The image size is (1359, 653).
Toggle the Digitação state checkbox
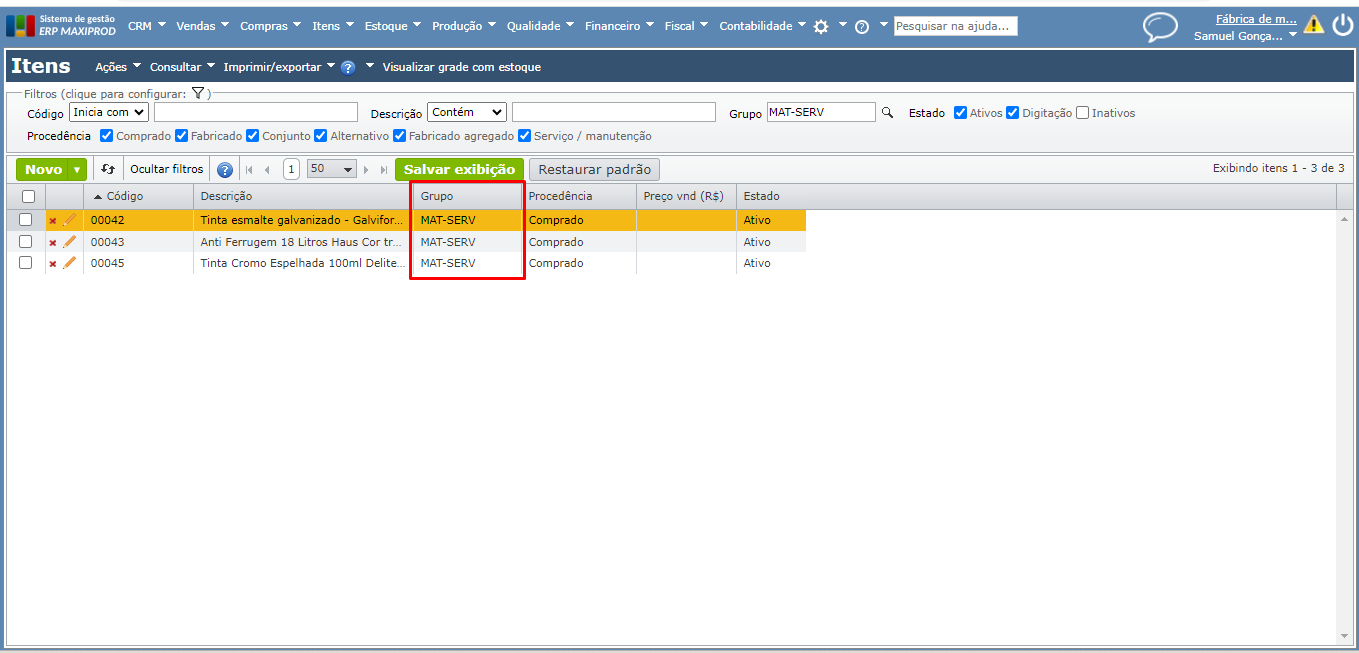(1012, 113)
